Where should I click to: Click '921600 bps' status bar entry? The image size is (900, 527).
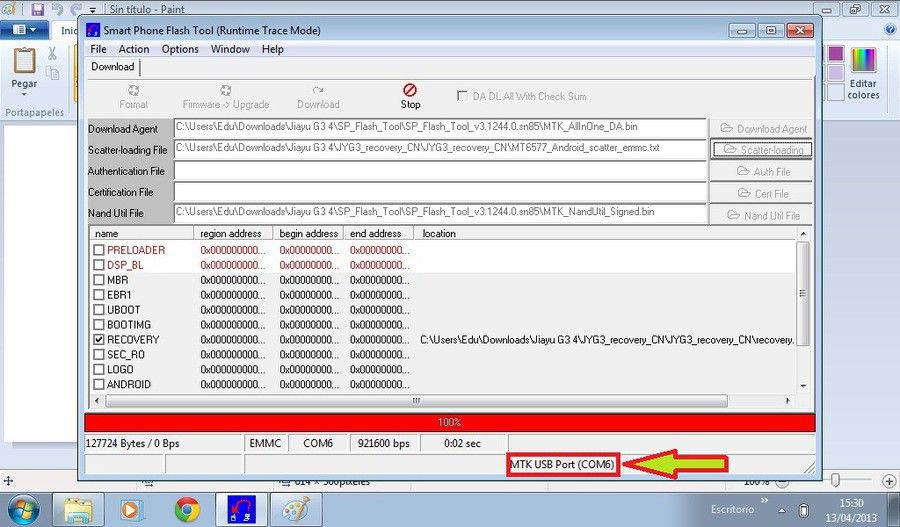tap(383, 443)
